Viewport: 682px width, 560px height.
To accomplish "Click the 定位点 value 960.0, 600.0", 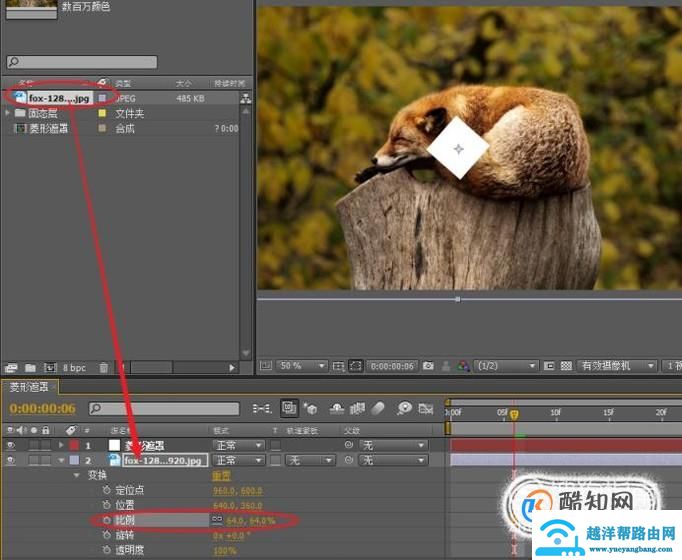I will pyautogui.click(x=237, y=491).
